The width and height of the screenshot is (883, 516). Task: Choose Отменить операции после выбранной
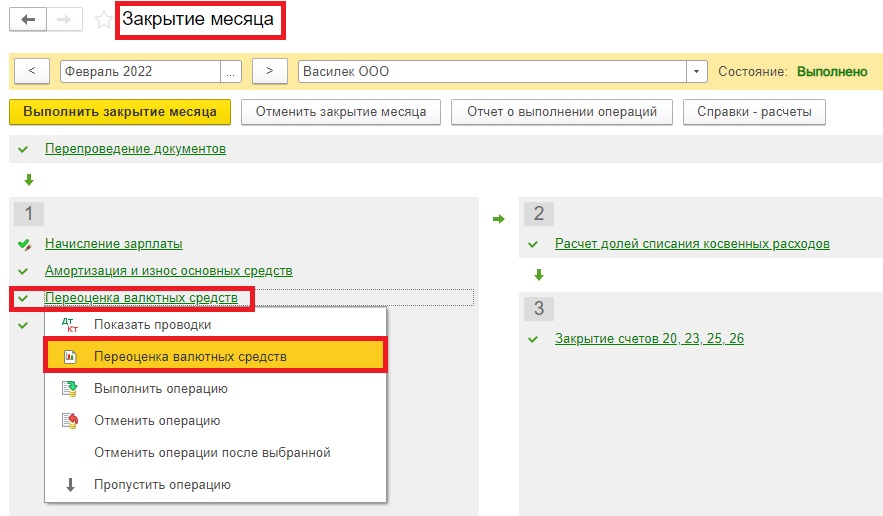click(x=216, y=452)
